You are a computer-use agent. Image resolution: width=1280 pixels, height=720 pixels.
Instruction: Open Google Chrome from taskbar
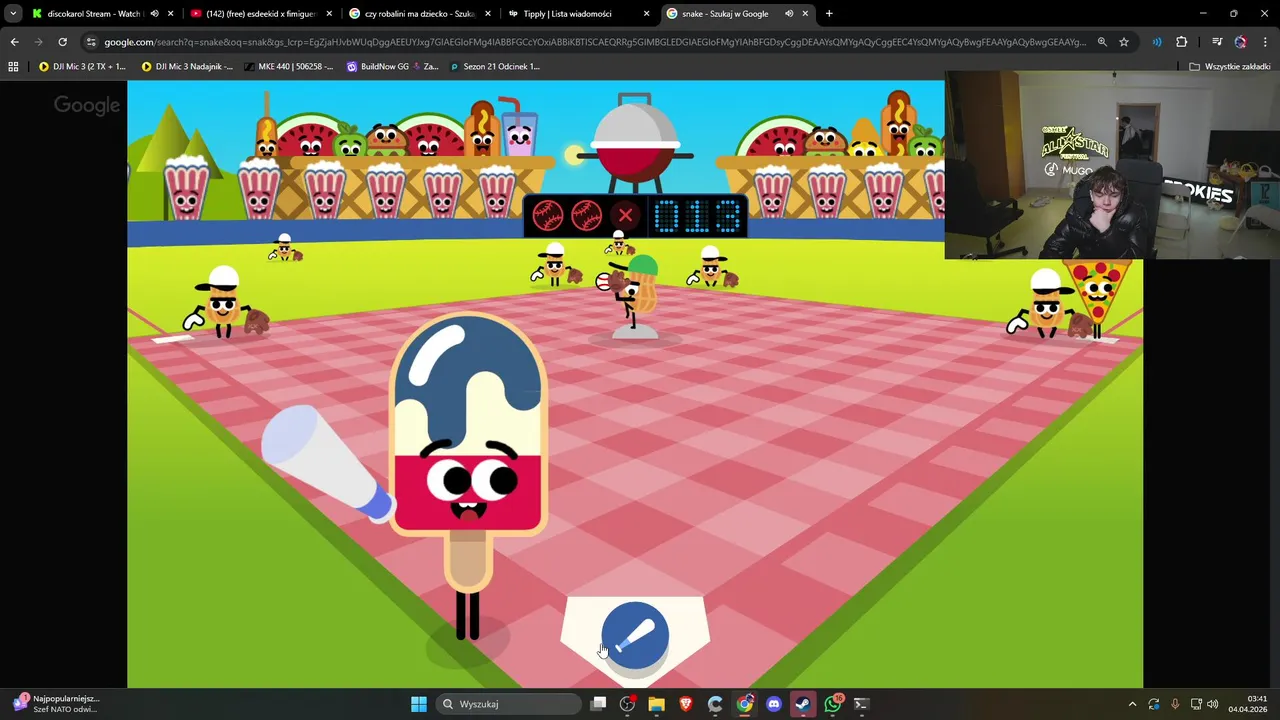tap(745, 704)
